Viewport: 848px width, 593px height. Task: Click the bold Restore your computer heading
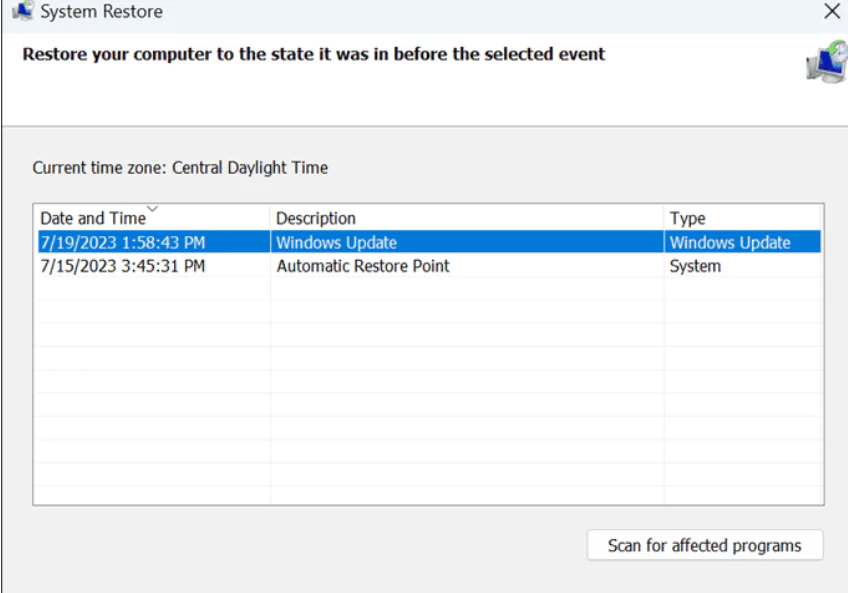click(313, 54)
